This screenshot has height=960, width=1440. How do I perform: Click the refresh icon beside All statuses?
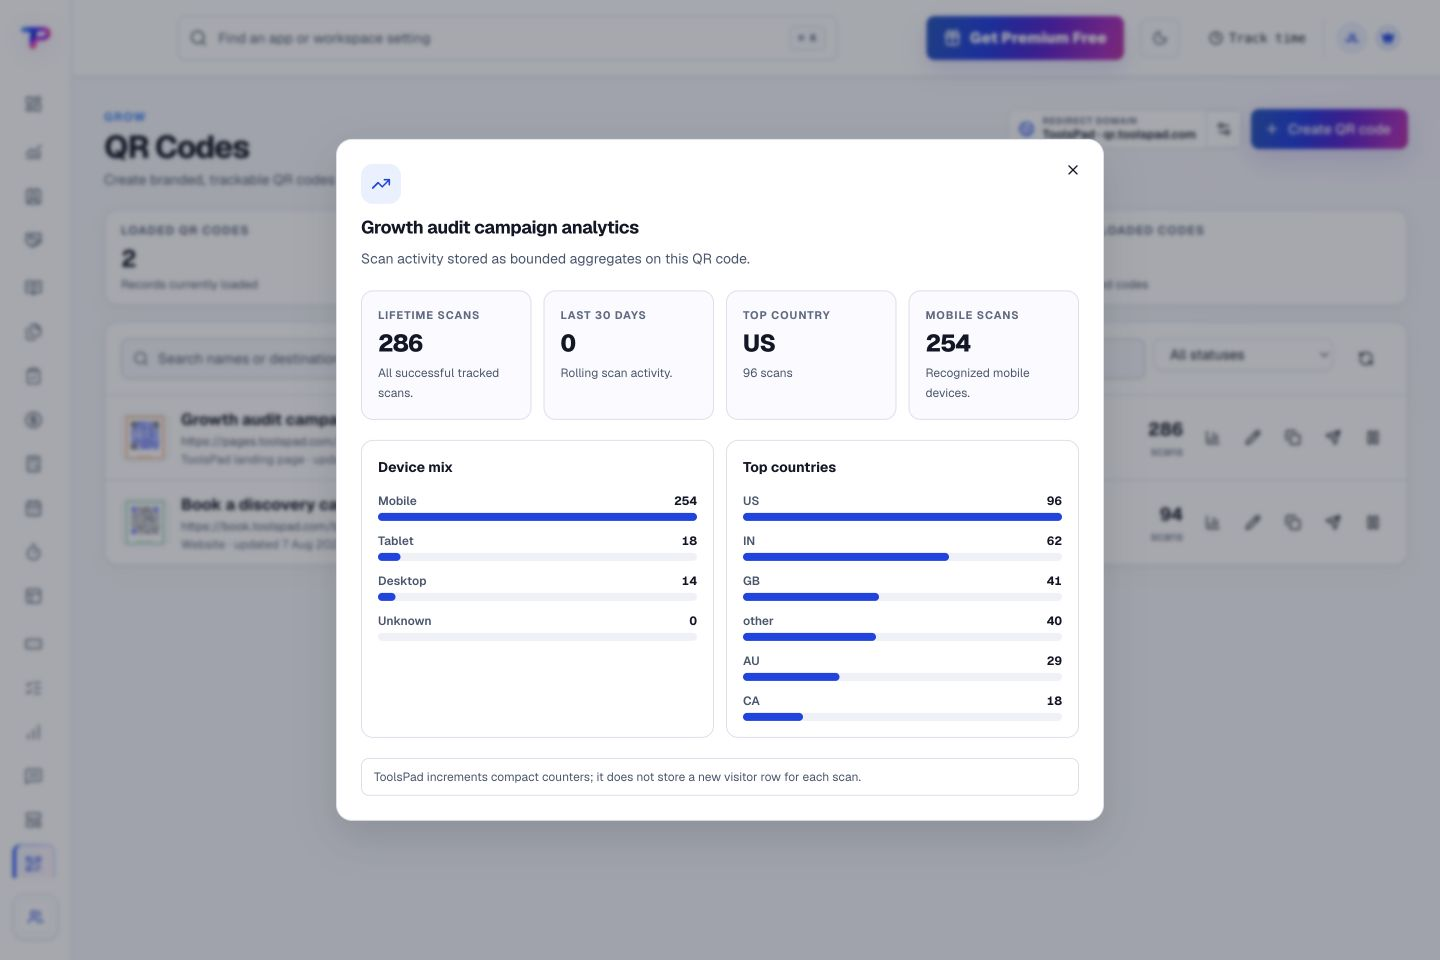point(1366,357)
